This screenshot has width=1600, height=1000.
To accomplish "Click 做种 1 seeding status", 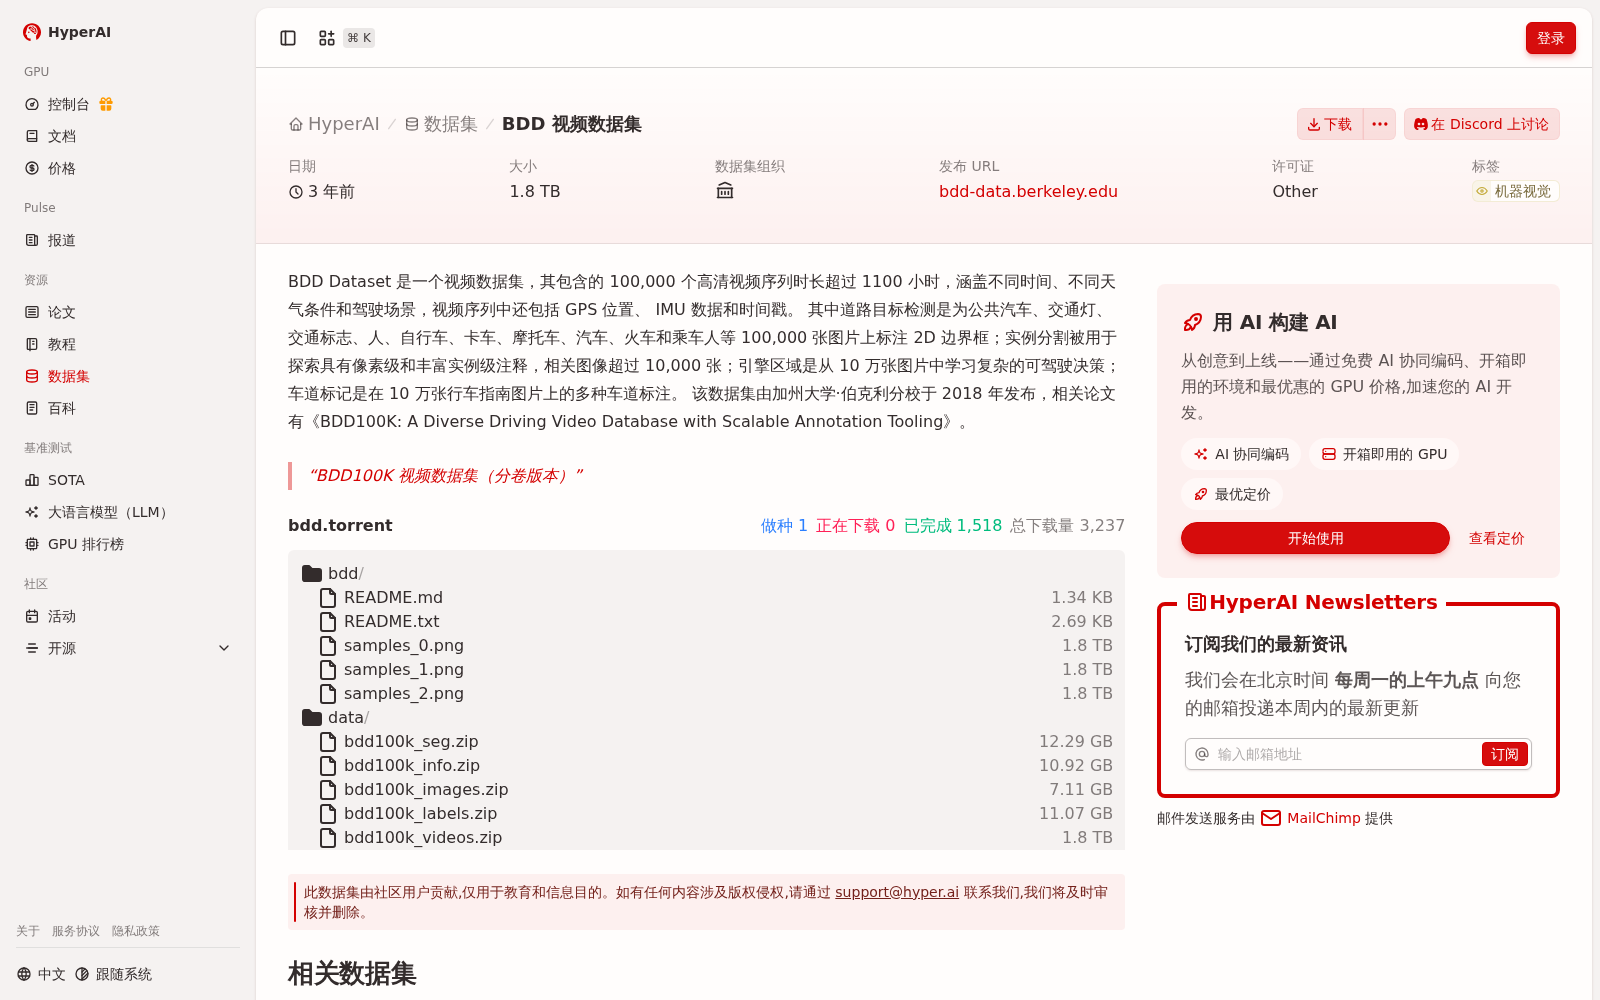I will (784, 525).
